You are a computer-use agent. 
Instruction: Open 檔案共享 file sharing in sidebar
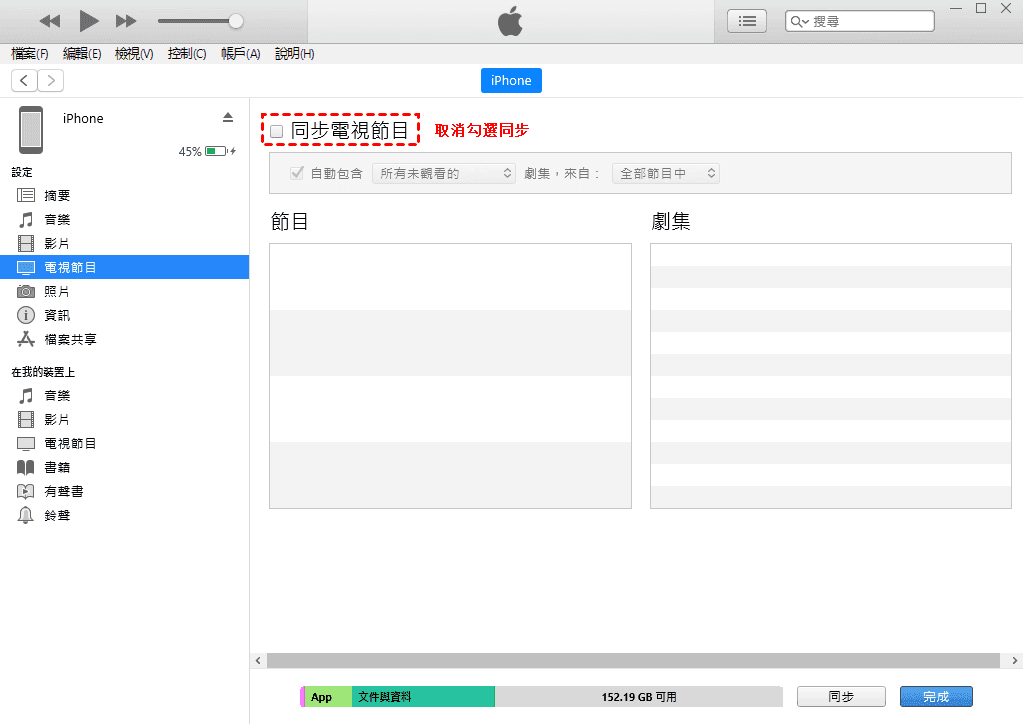[x=70, y=340]
